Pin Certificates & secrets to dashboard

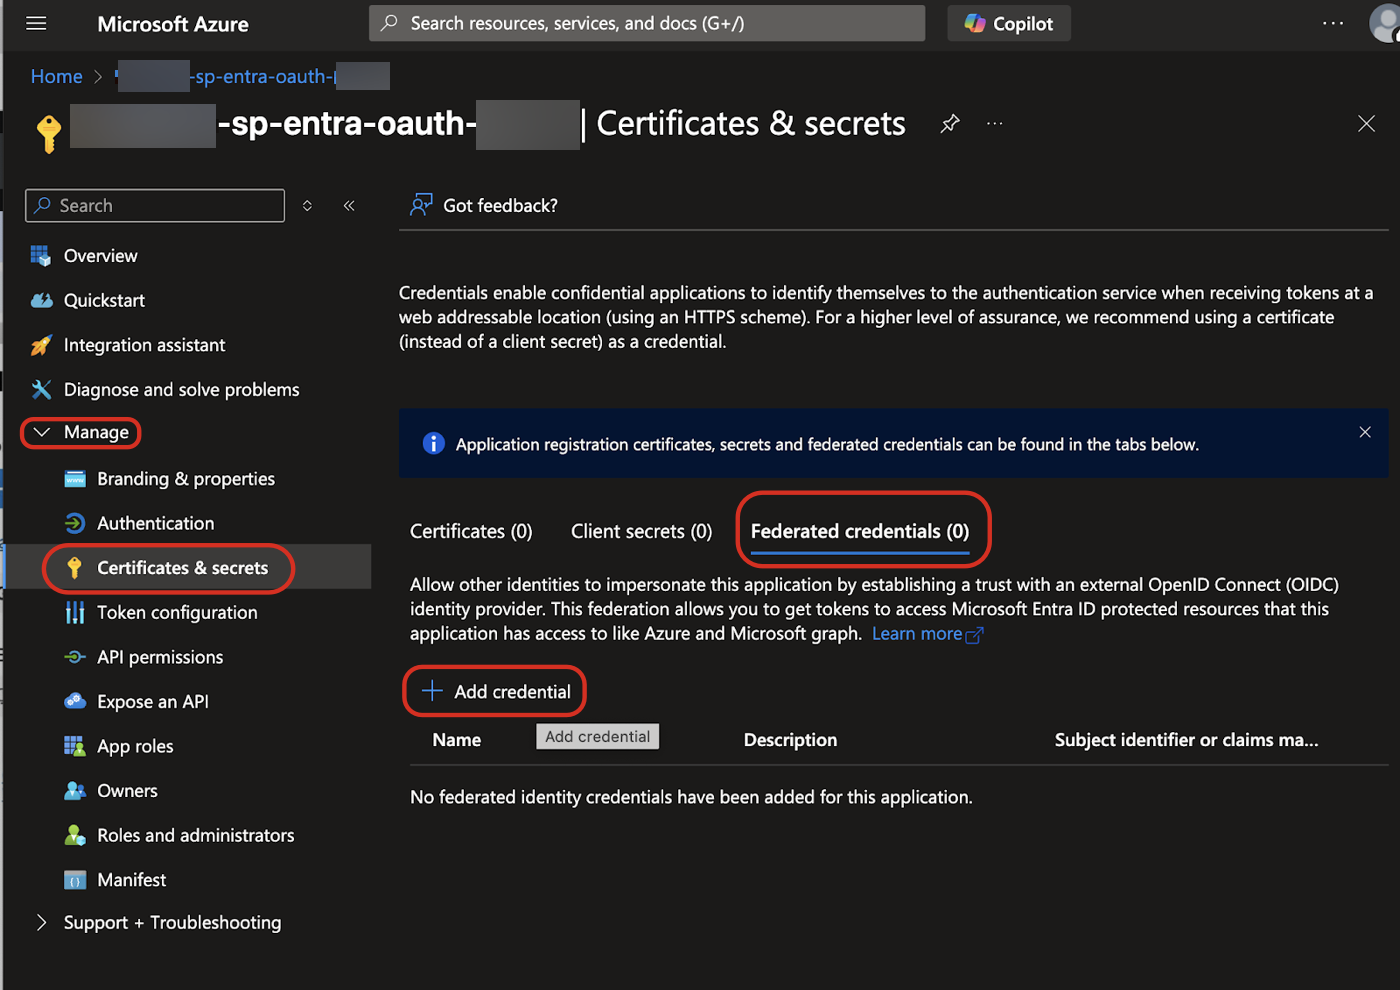[948, 123]
